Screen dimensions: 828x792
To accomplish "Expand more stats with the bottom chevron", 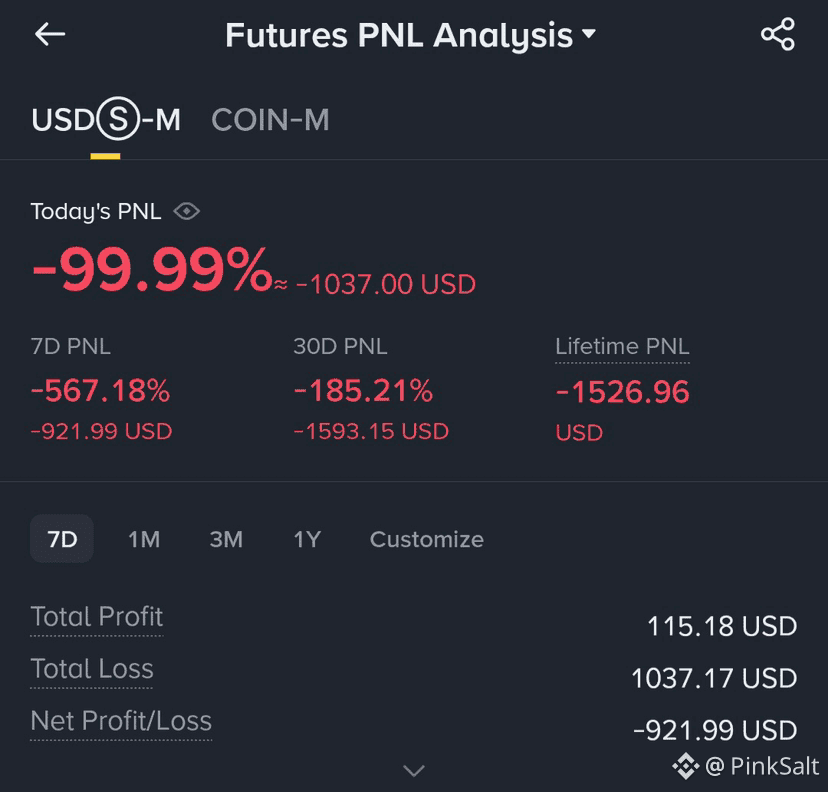I will (x=414, y=771).
